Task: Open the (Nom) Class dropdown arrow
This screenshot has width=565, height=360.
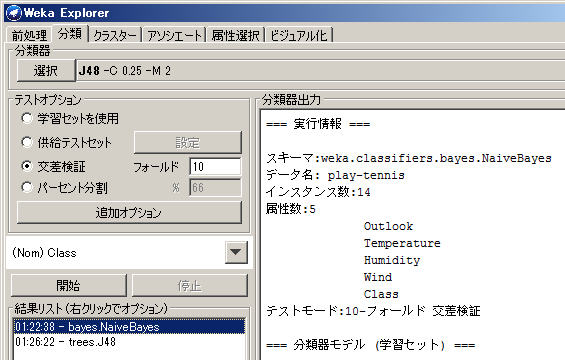Action: 236,252
